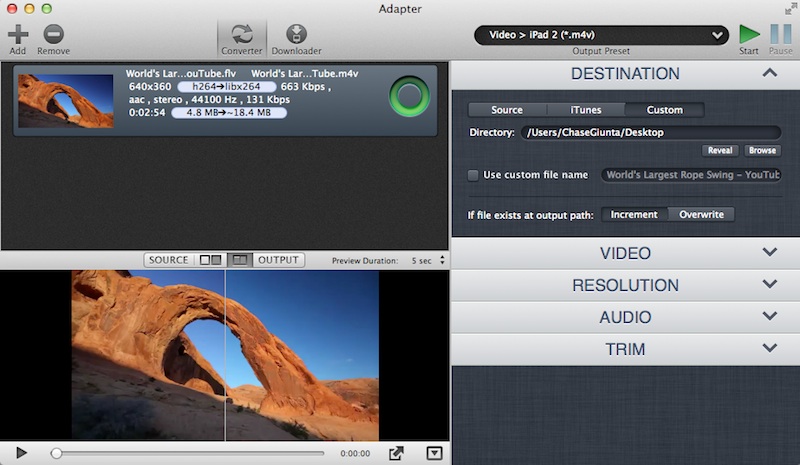Click the Pause conversion icon
This screenshot has height=465, width=800.
point(780,34)
